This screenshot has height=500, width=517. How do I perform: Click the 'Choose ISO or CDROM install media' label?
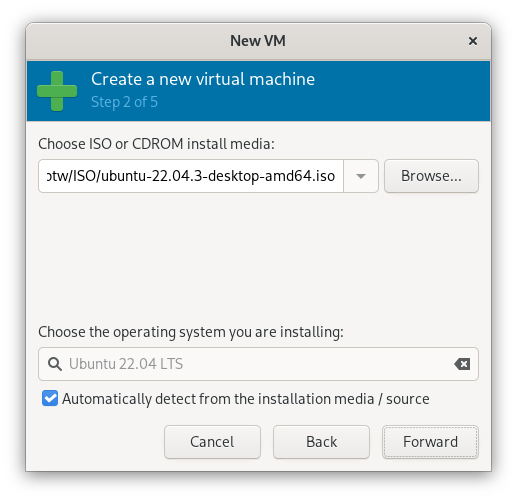point(156,144)
